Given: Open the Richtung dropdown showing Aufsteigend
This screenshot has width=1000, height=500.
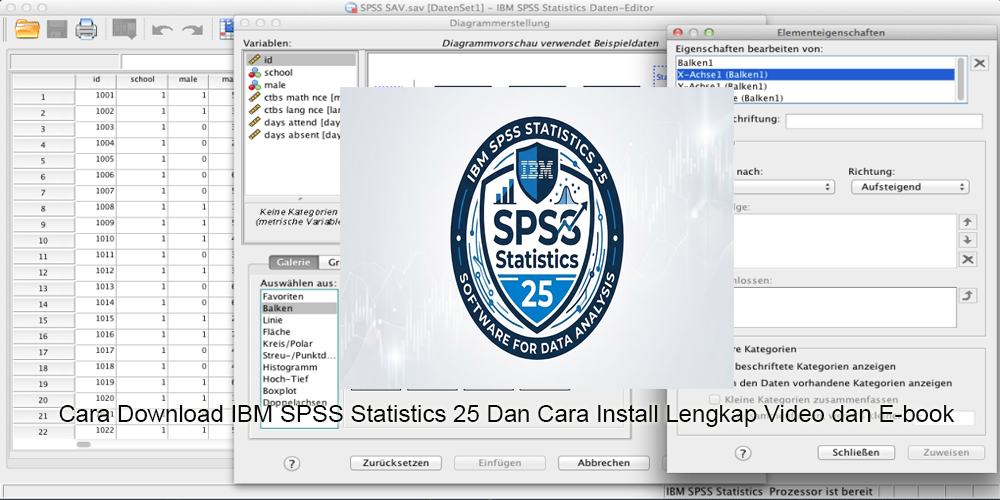Looking at the screenshot, I should 910,187.
